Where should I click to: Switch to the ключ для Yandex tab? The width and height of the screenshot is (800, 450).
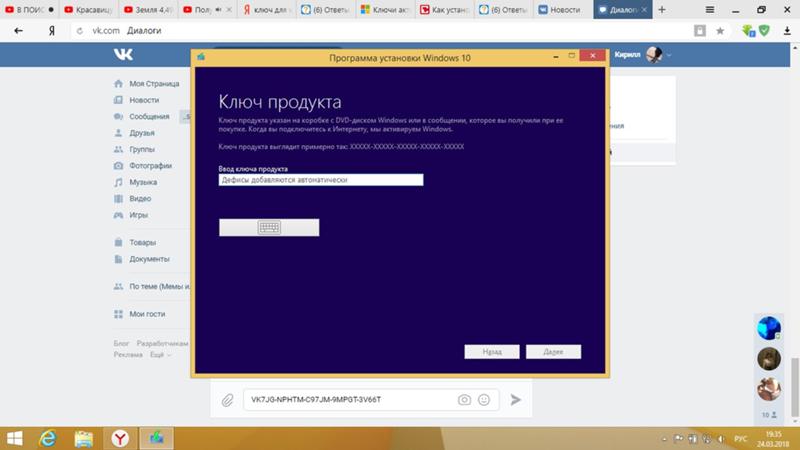(x=266, y=10)
